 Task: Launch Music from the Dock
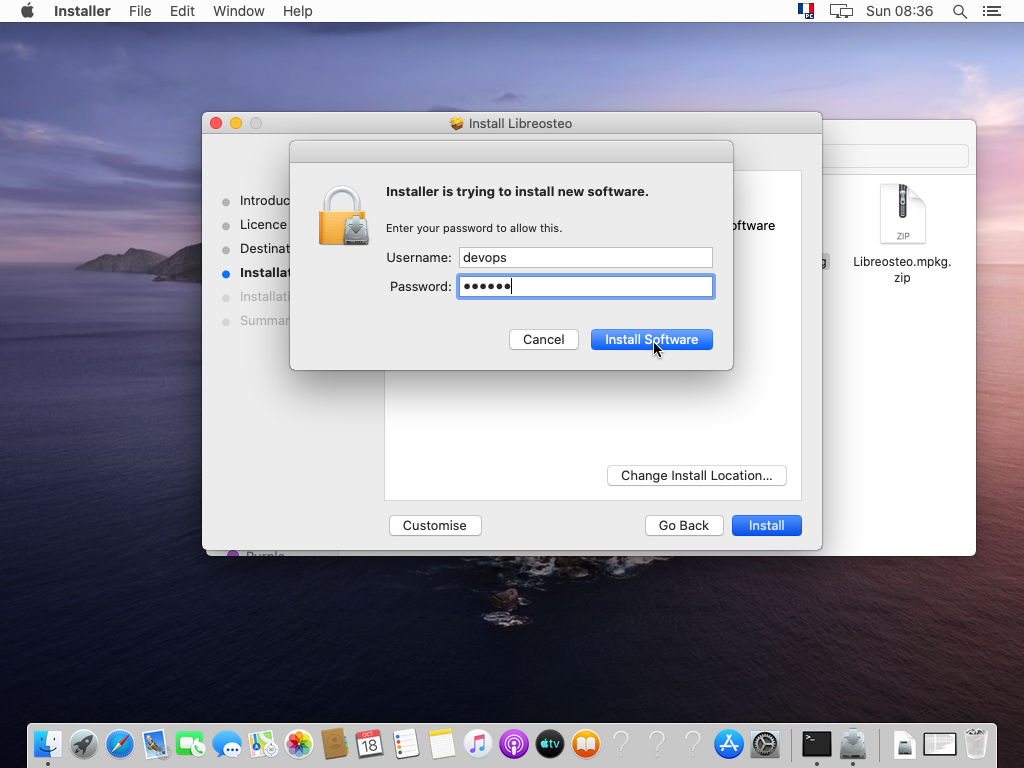coord(477,744)
